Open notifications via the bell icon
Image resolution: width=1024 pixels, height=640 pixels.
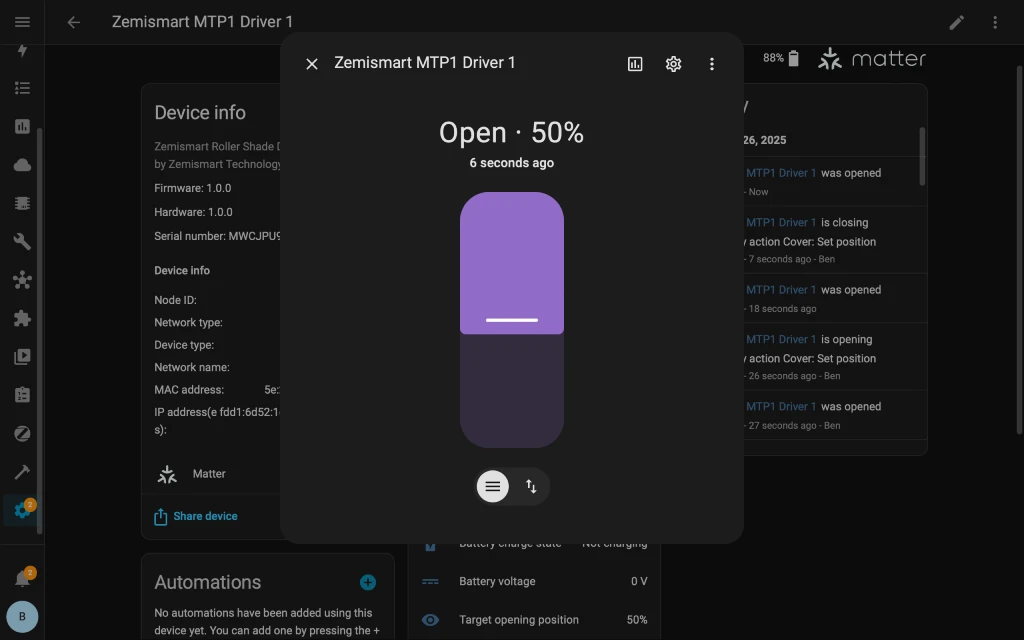pyautogui.click(x=22, y=576)
